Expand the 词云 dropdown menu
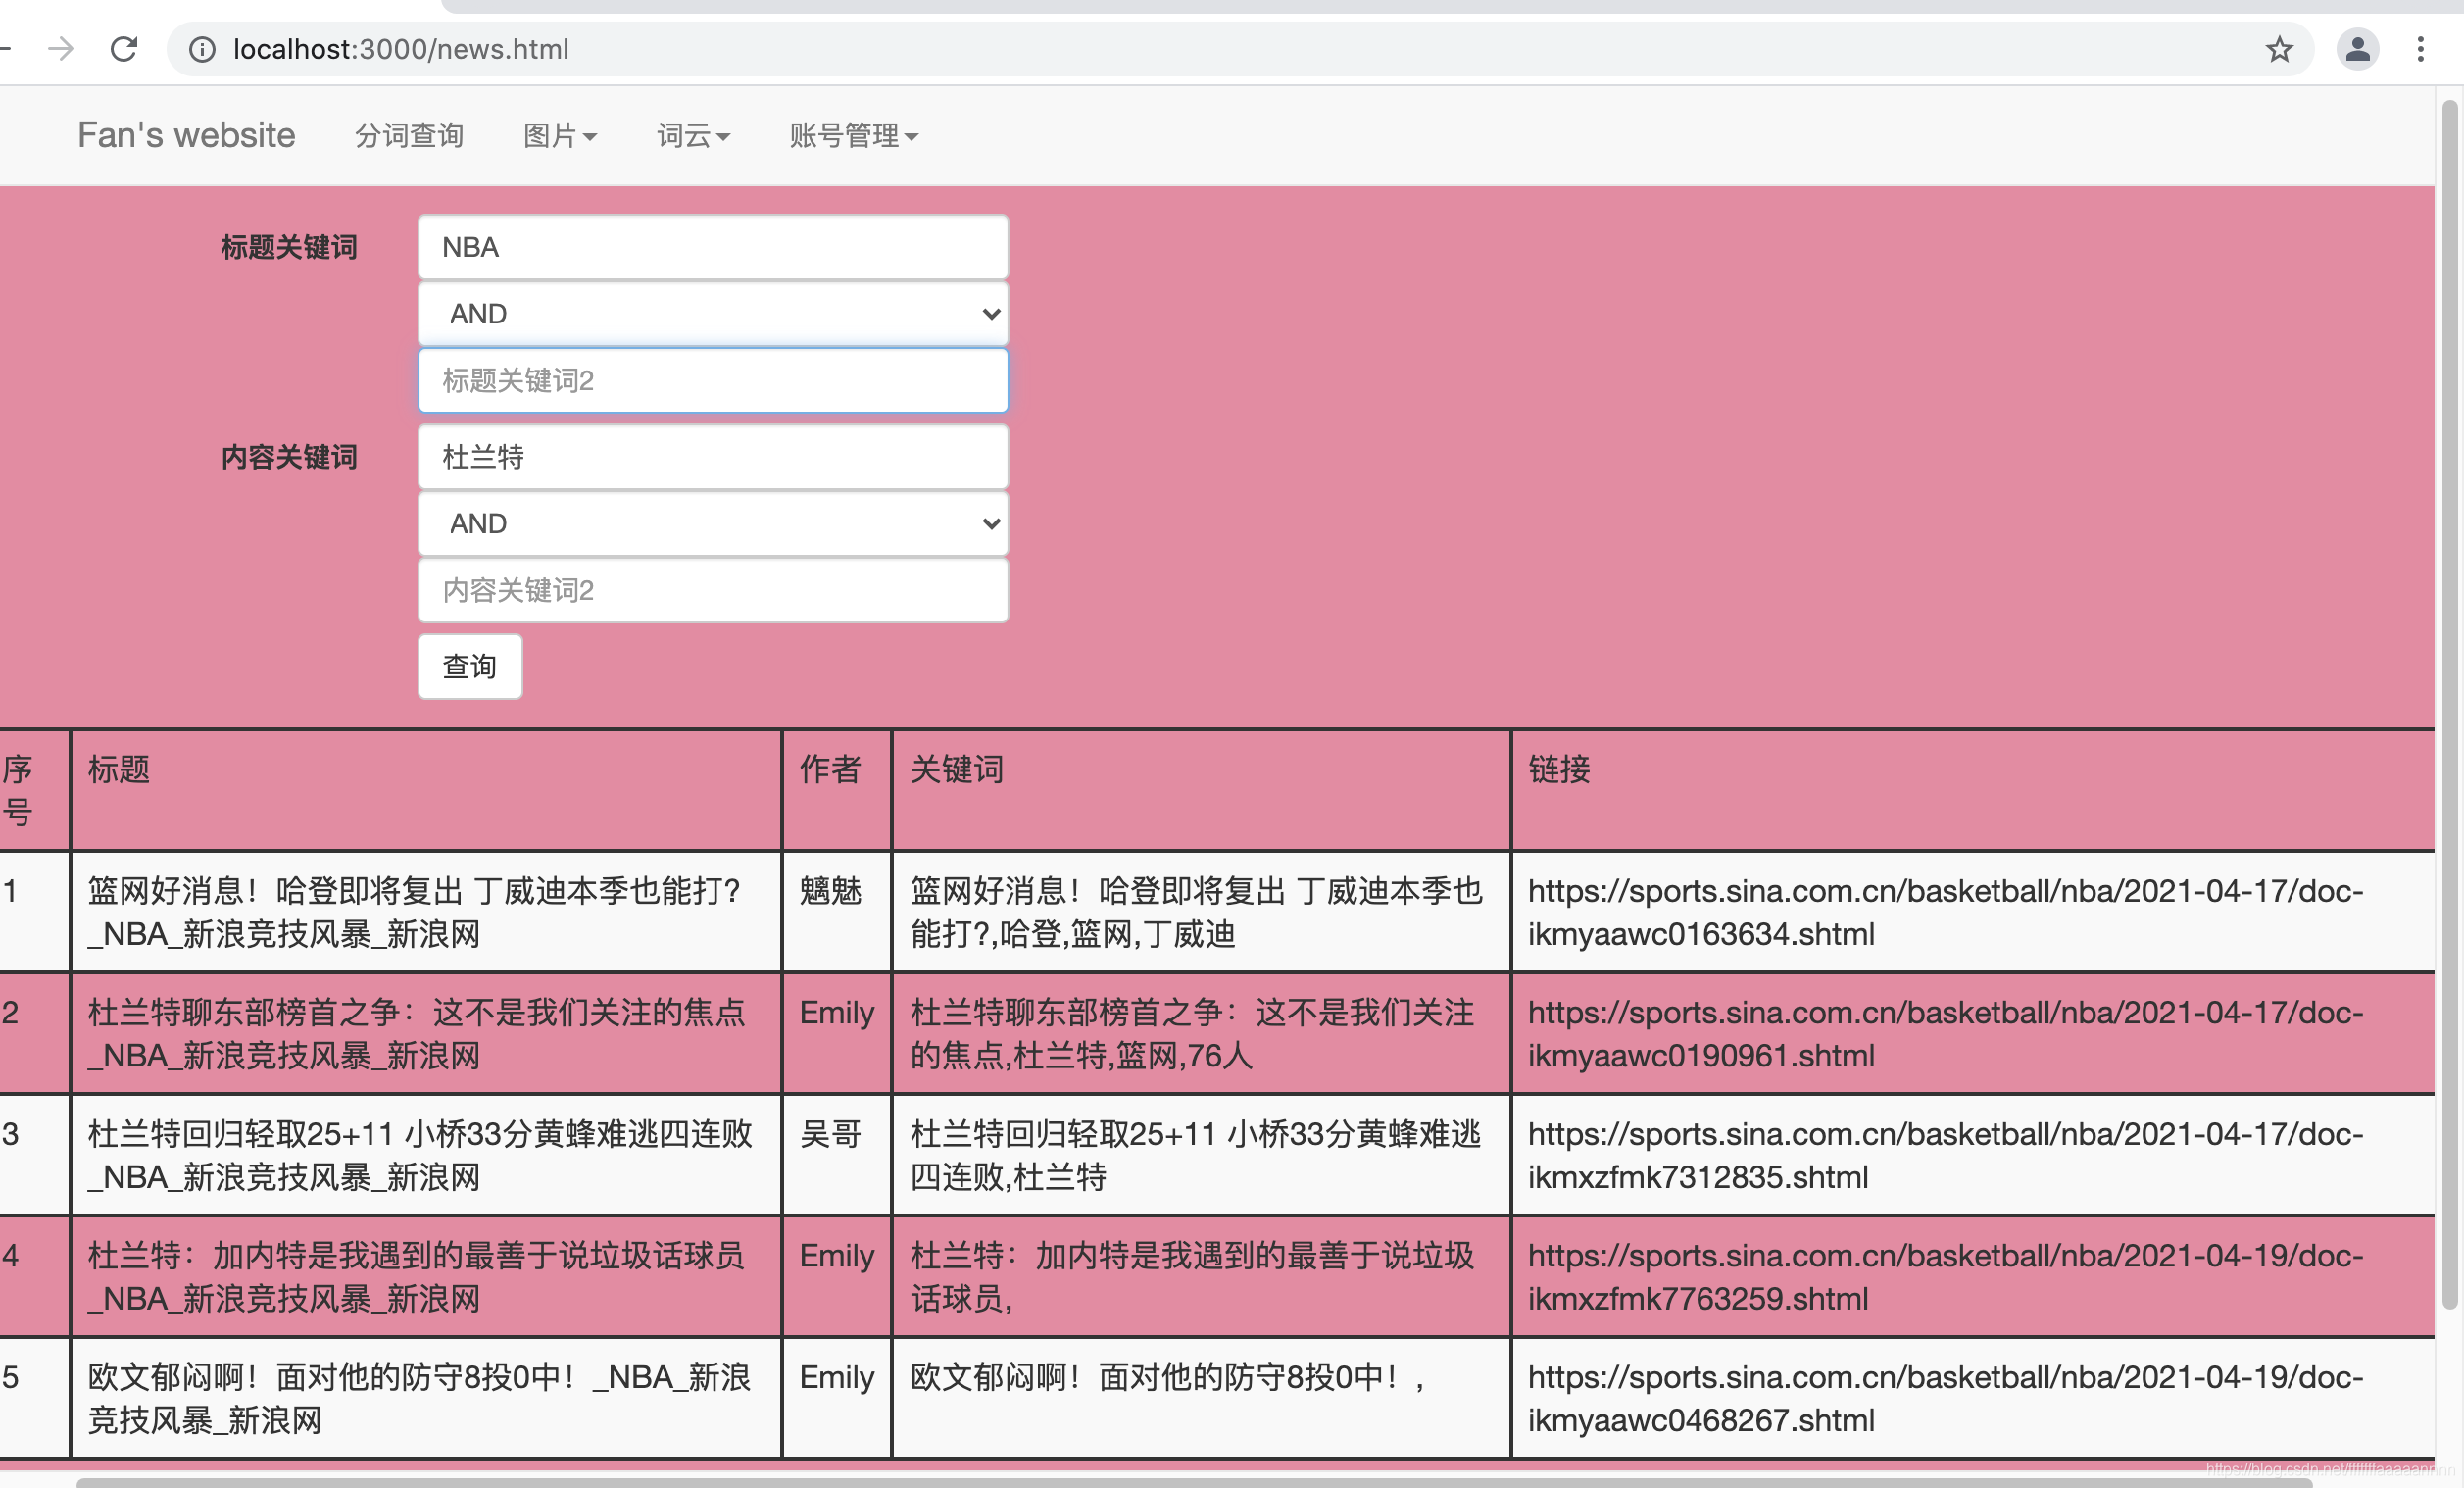Screen dimensions: 2464x1488 pyautogui.click(x=692, y=135)
